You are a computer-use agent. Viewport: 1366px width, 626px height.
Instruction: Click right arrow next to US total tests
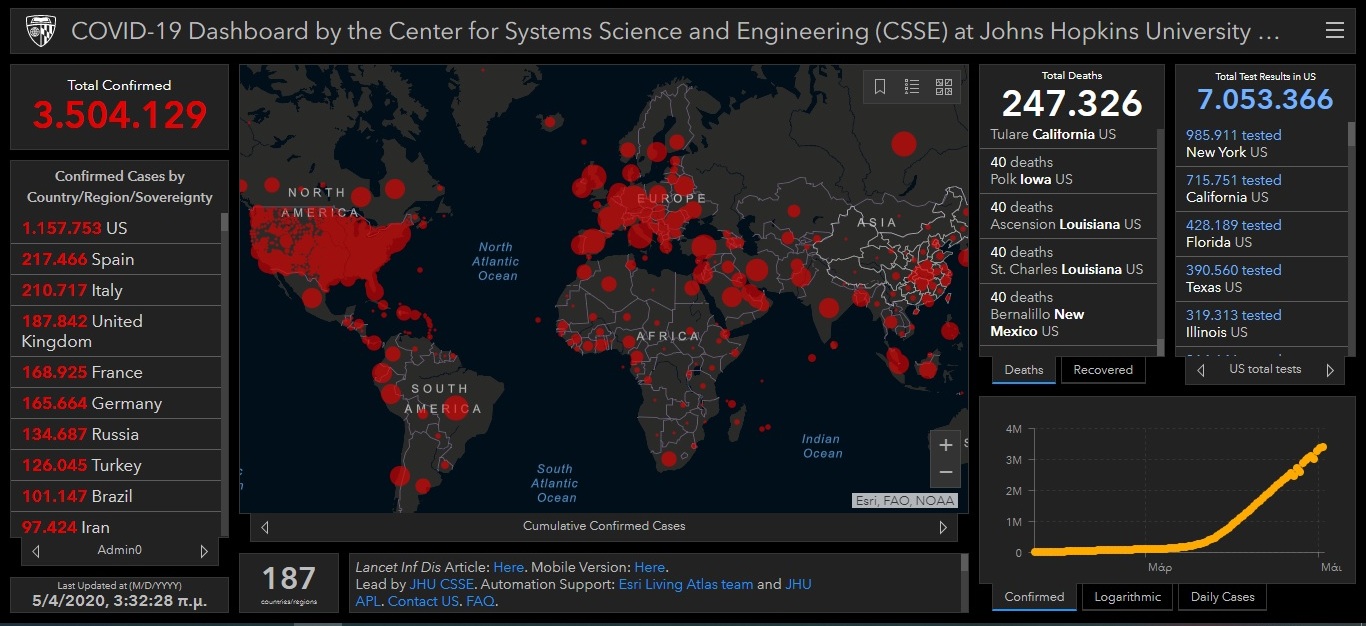pyautogui.click(x=1330, y=370)
